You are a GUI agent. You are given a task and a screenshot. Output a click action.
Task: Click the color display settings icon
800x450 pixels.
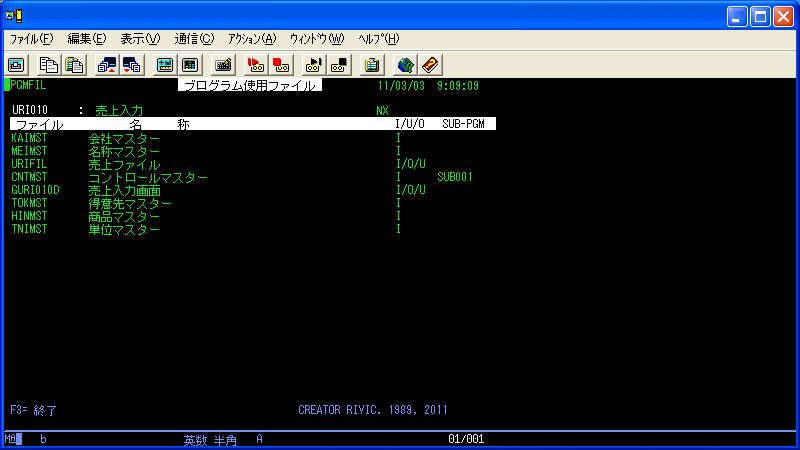point(165,65)
